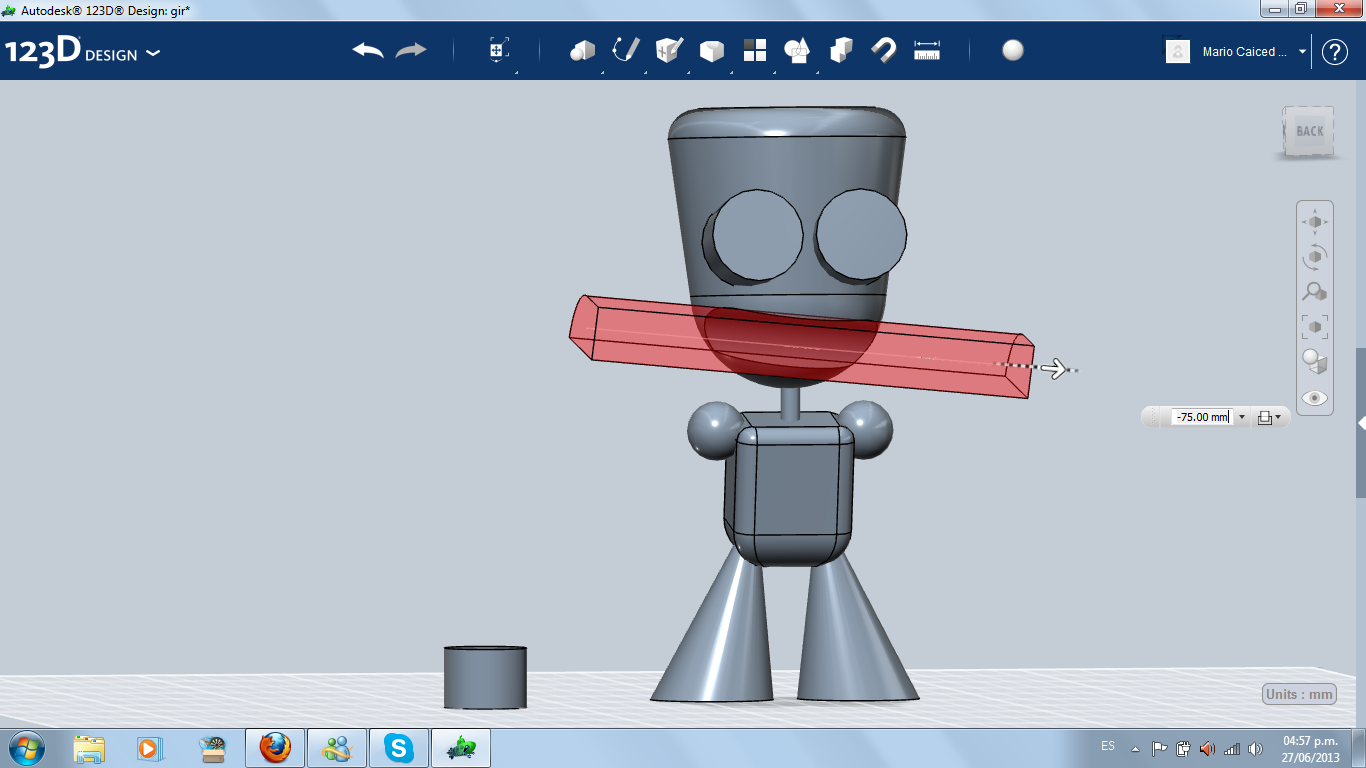Switch to Skype on the taskbar
This screenshot has width=1366, height=768.
(399, 748)
